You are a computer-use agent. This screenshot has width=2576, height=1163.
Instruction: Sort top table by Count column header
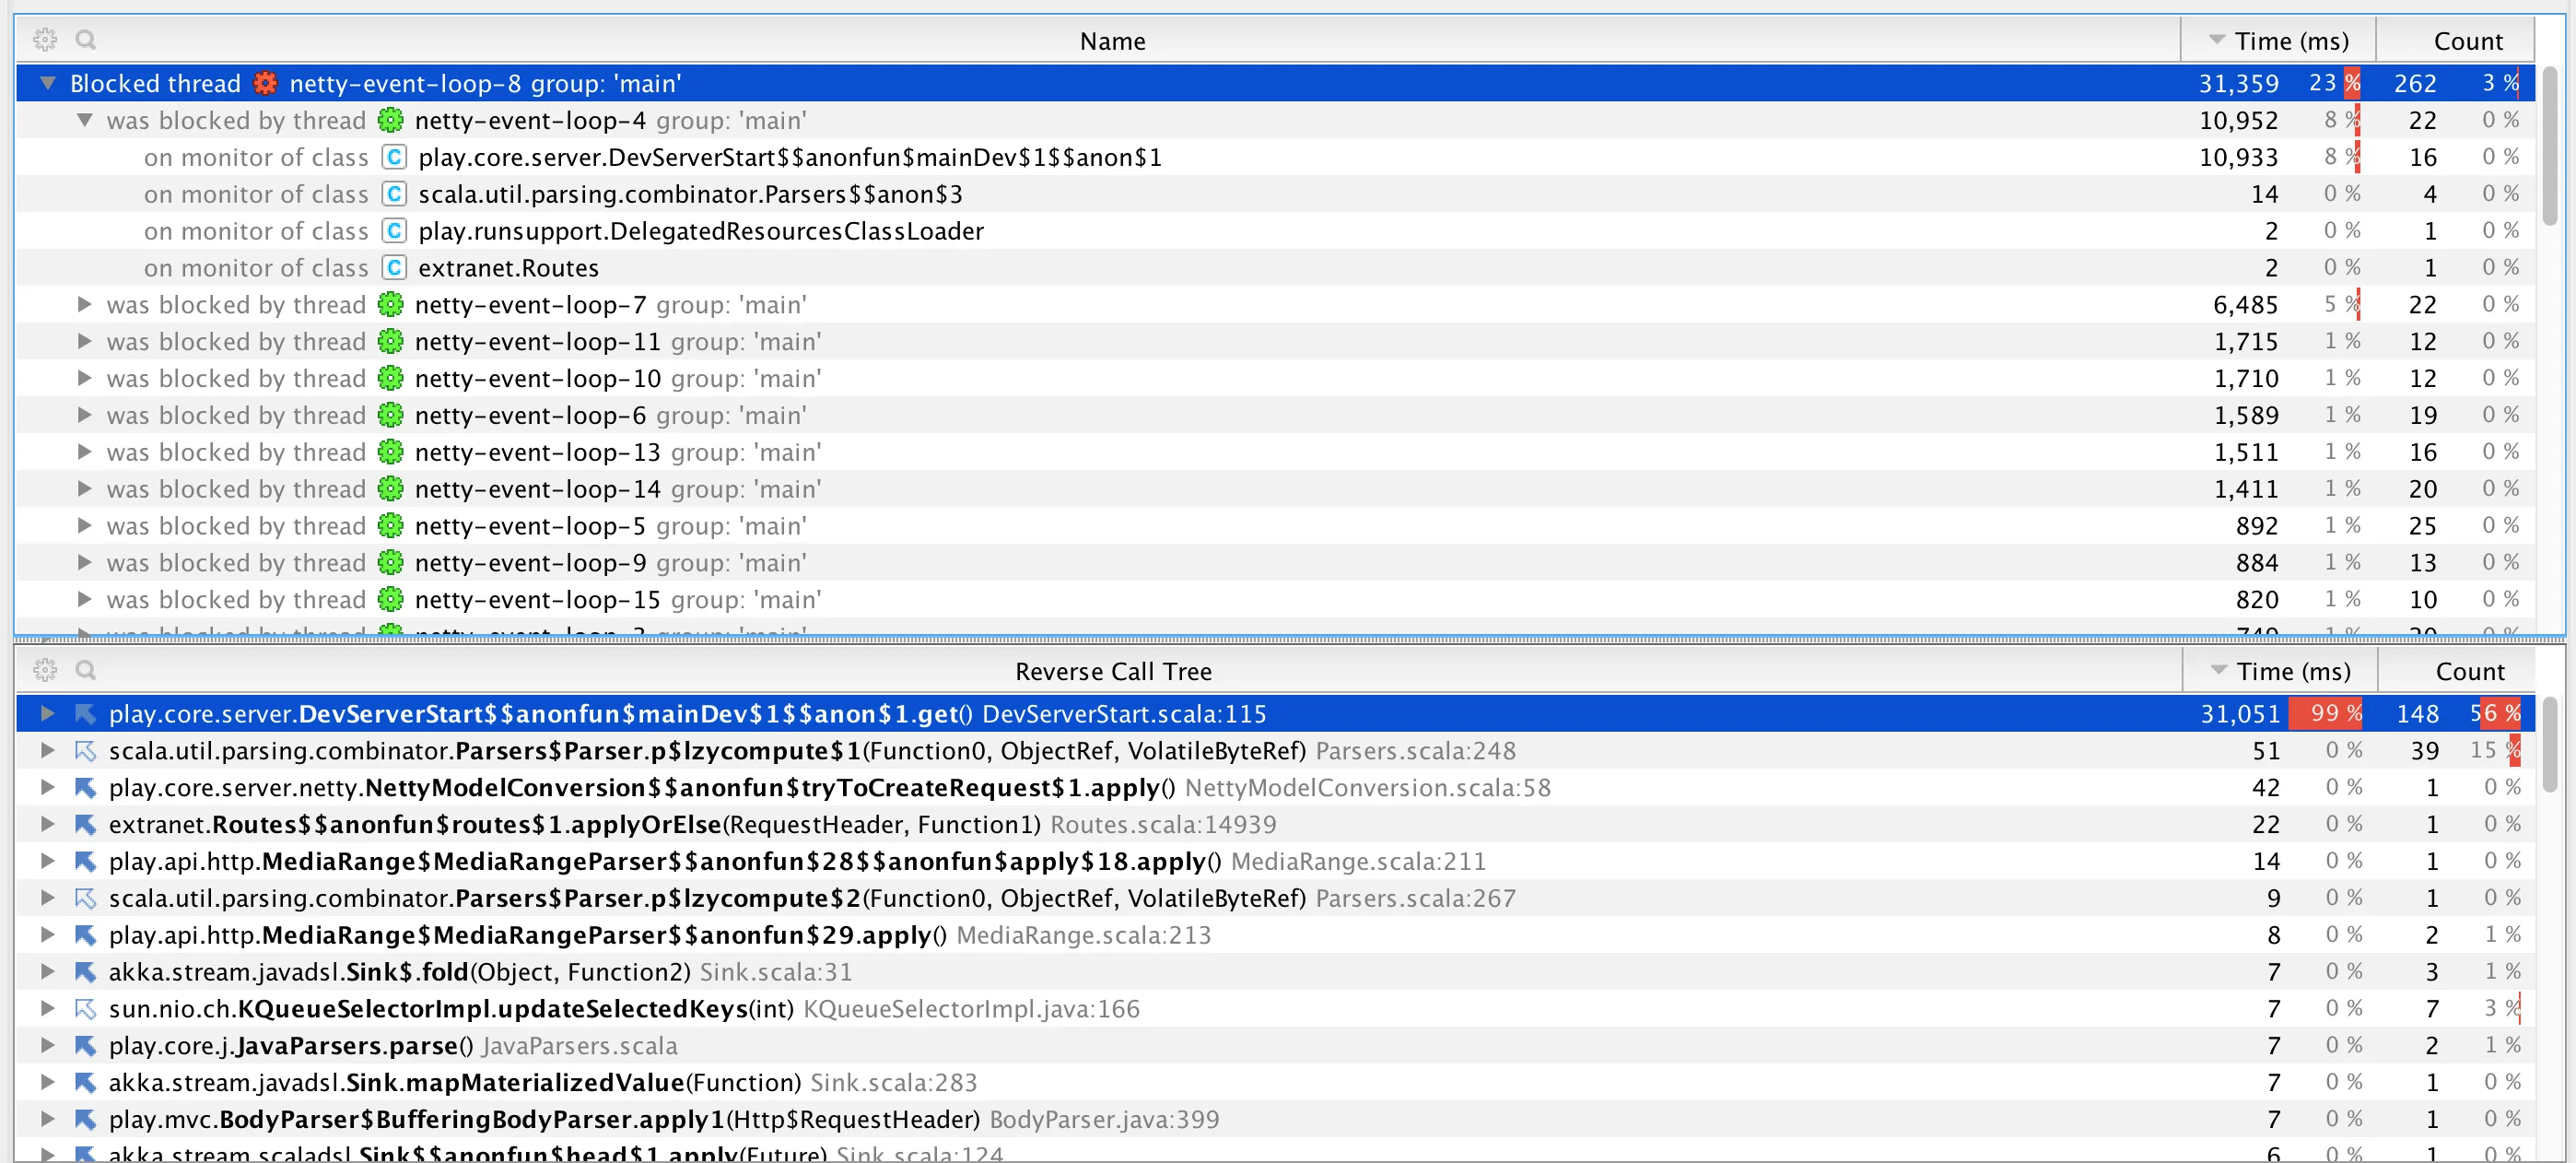(x=2467, y=41)
